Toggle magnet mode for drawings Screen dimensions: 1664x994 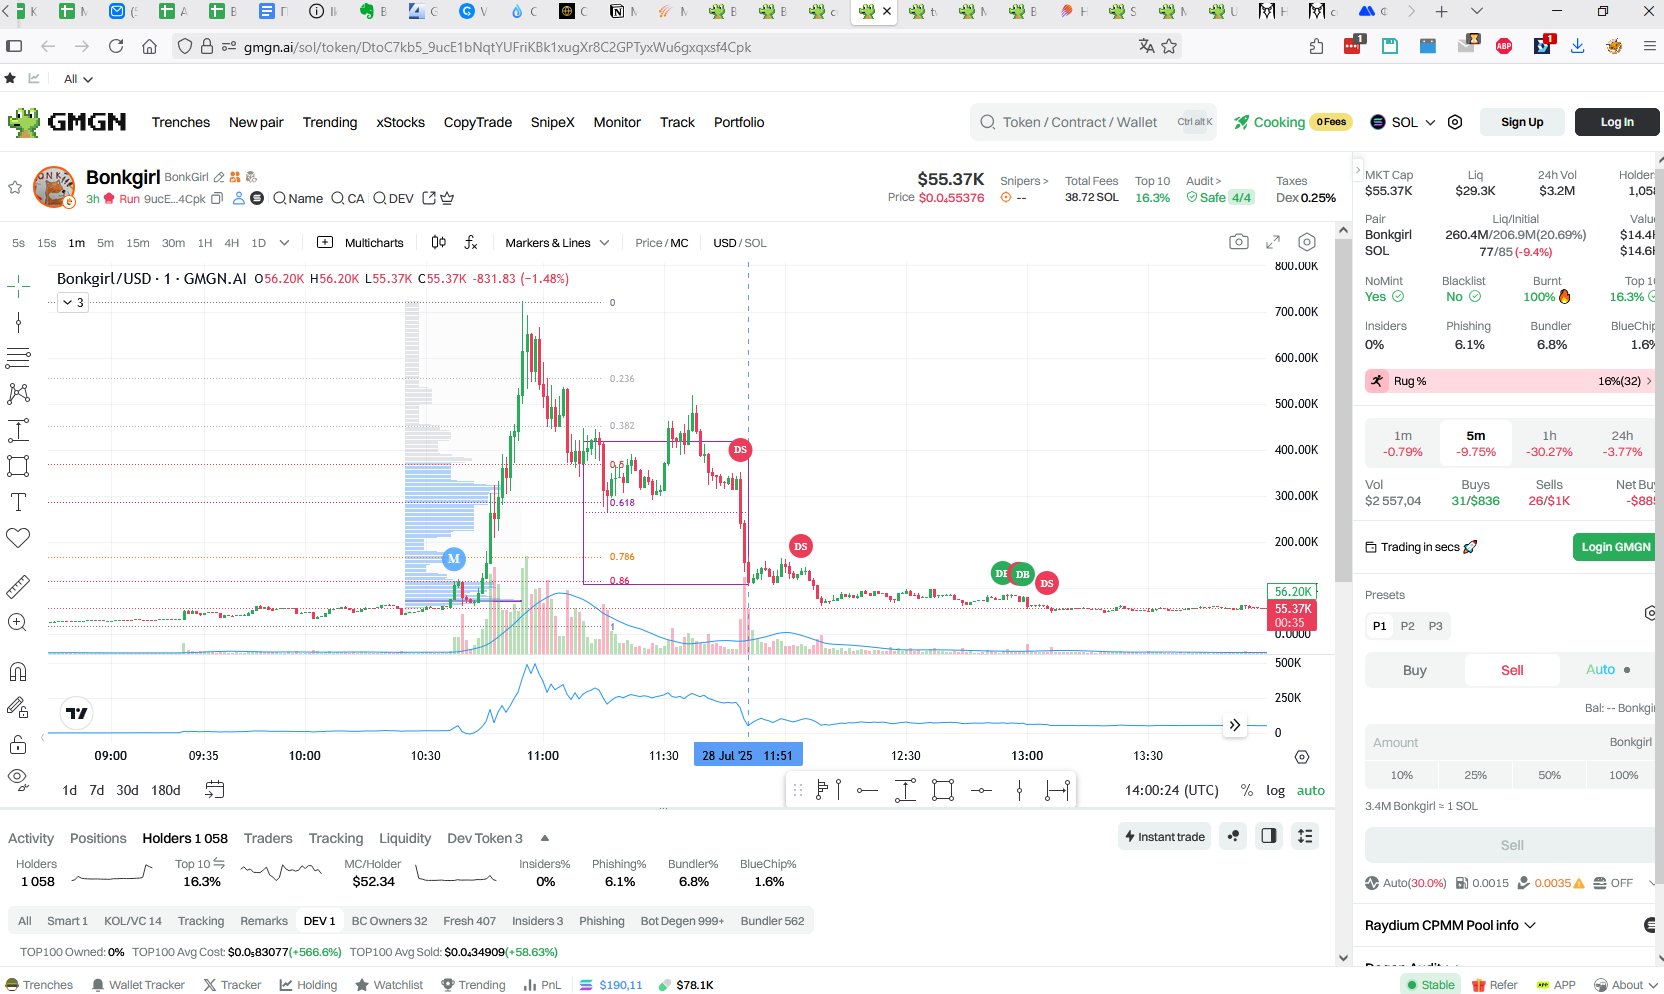[x=18, y=671]
